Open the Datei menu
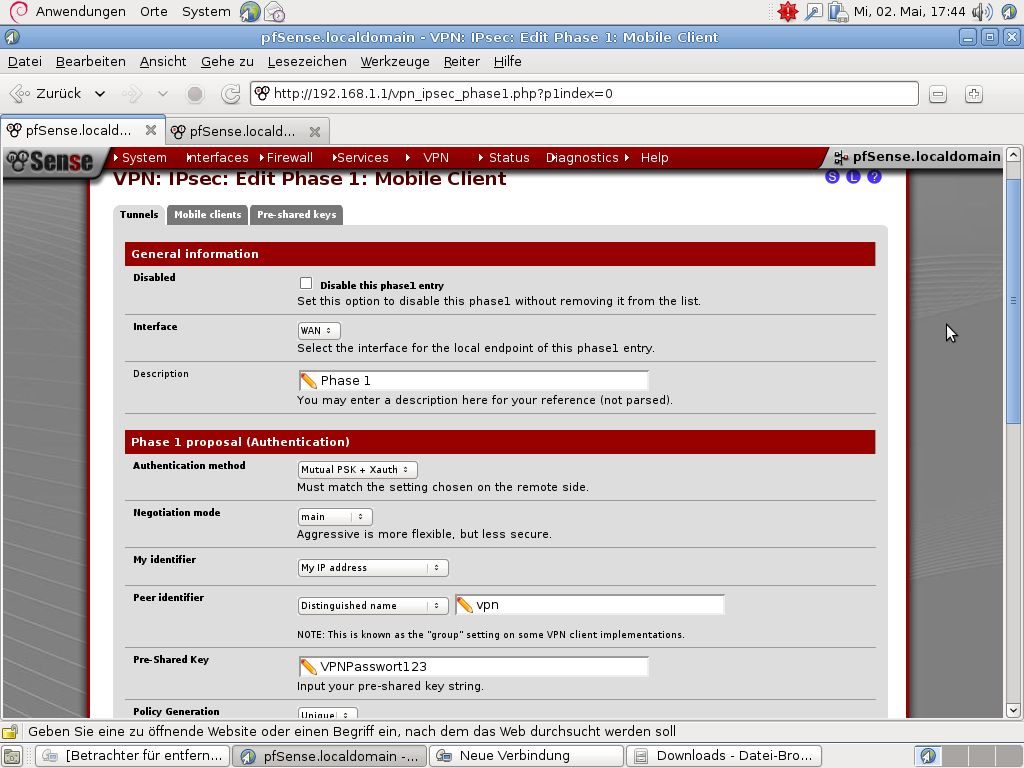1024x768 pixels. [x=25, y=61]
